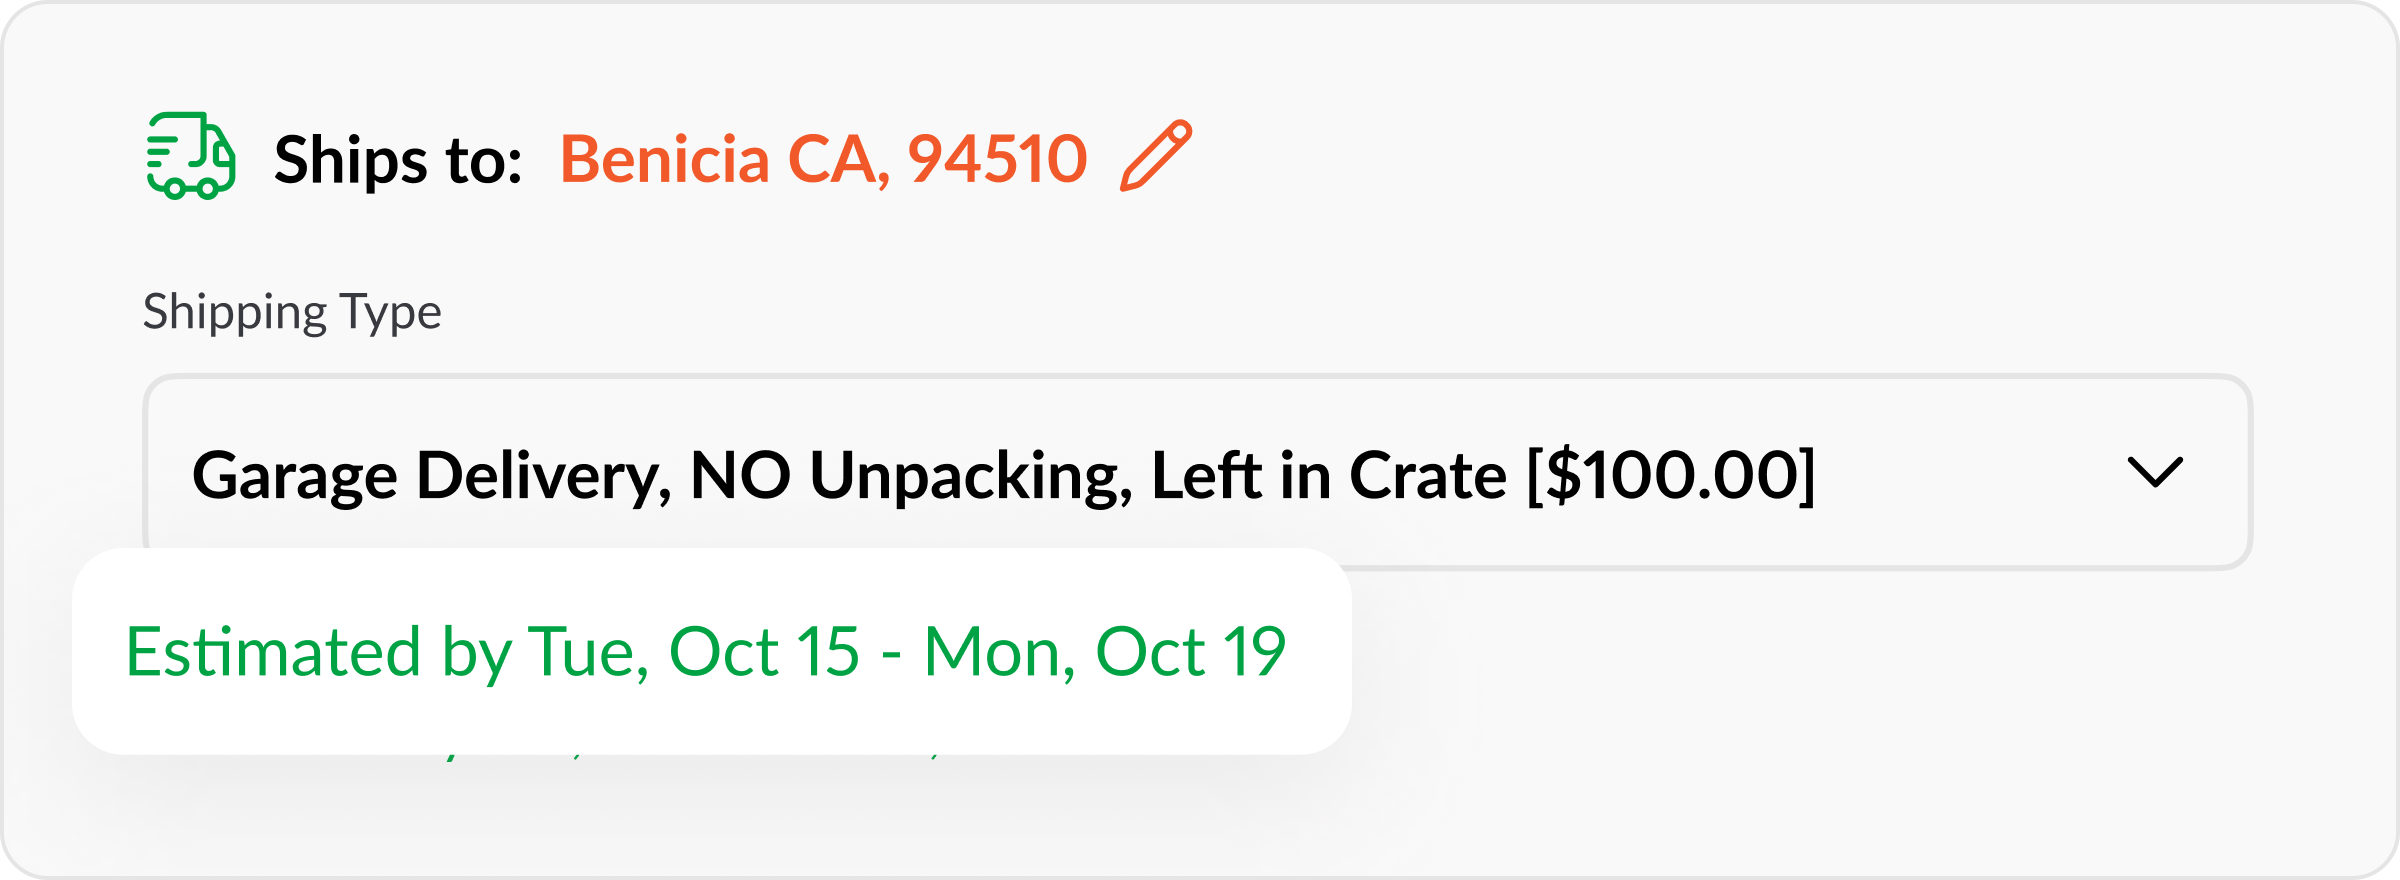Click the 'Shipping Type' field label

click(x=292, y=312)
